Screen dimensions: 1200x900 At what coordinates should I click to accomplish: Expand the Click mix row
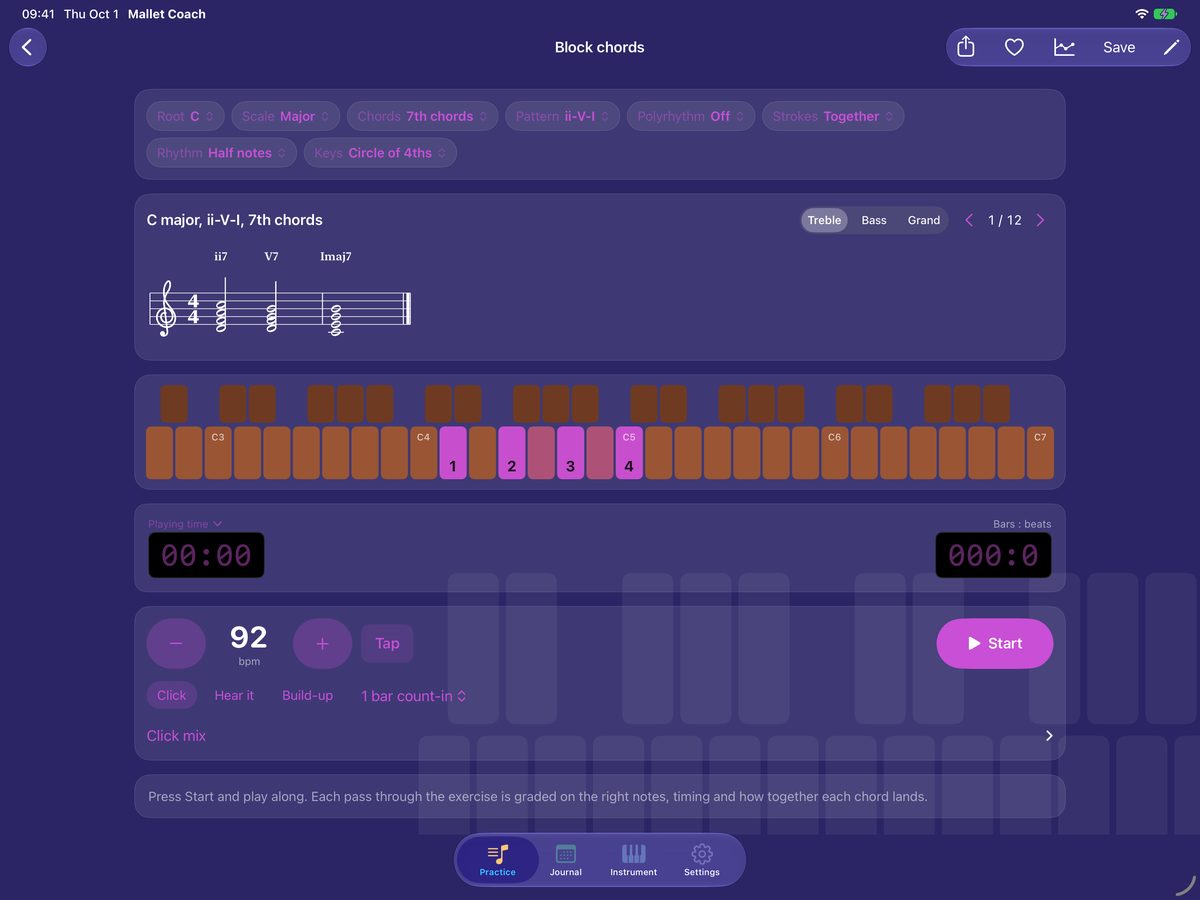600,736
